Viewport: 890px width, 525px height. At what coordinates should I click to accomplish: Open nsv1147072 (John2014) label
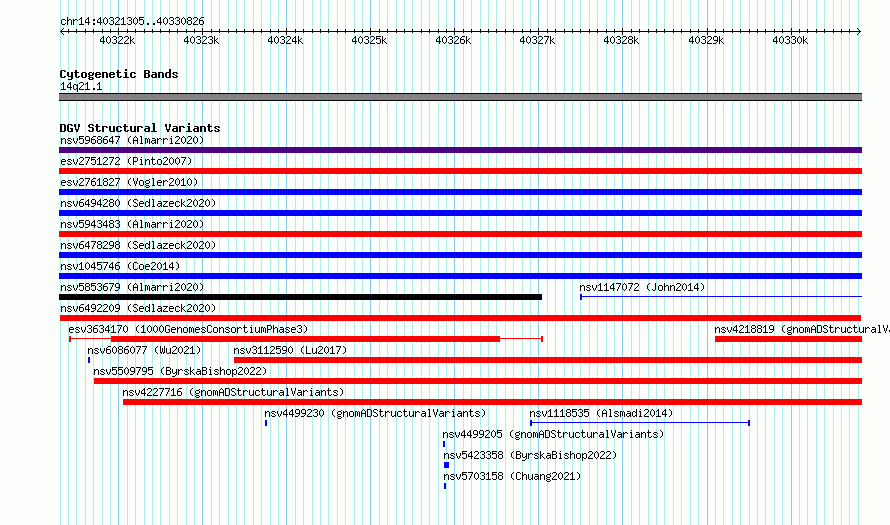[642, 287]
